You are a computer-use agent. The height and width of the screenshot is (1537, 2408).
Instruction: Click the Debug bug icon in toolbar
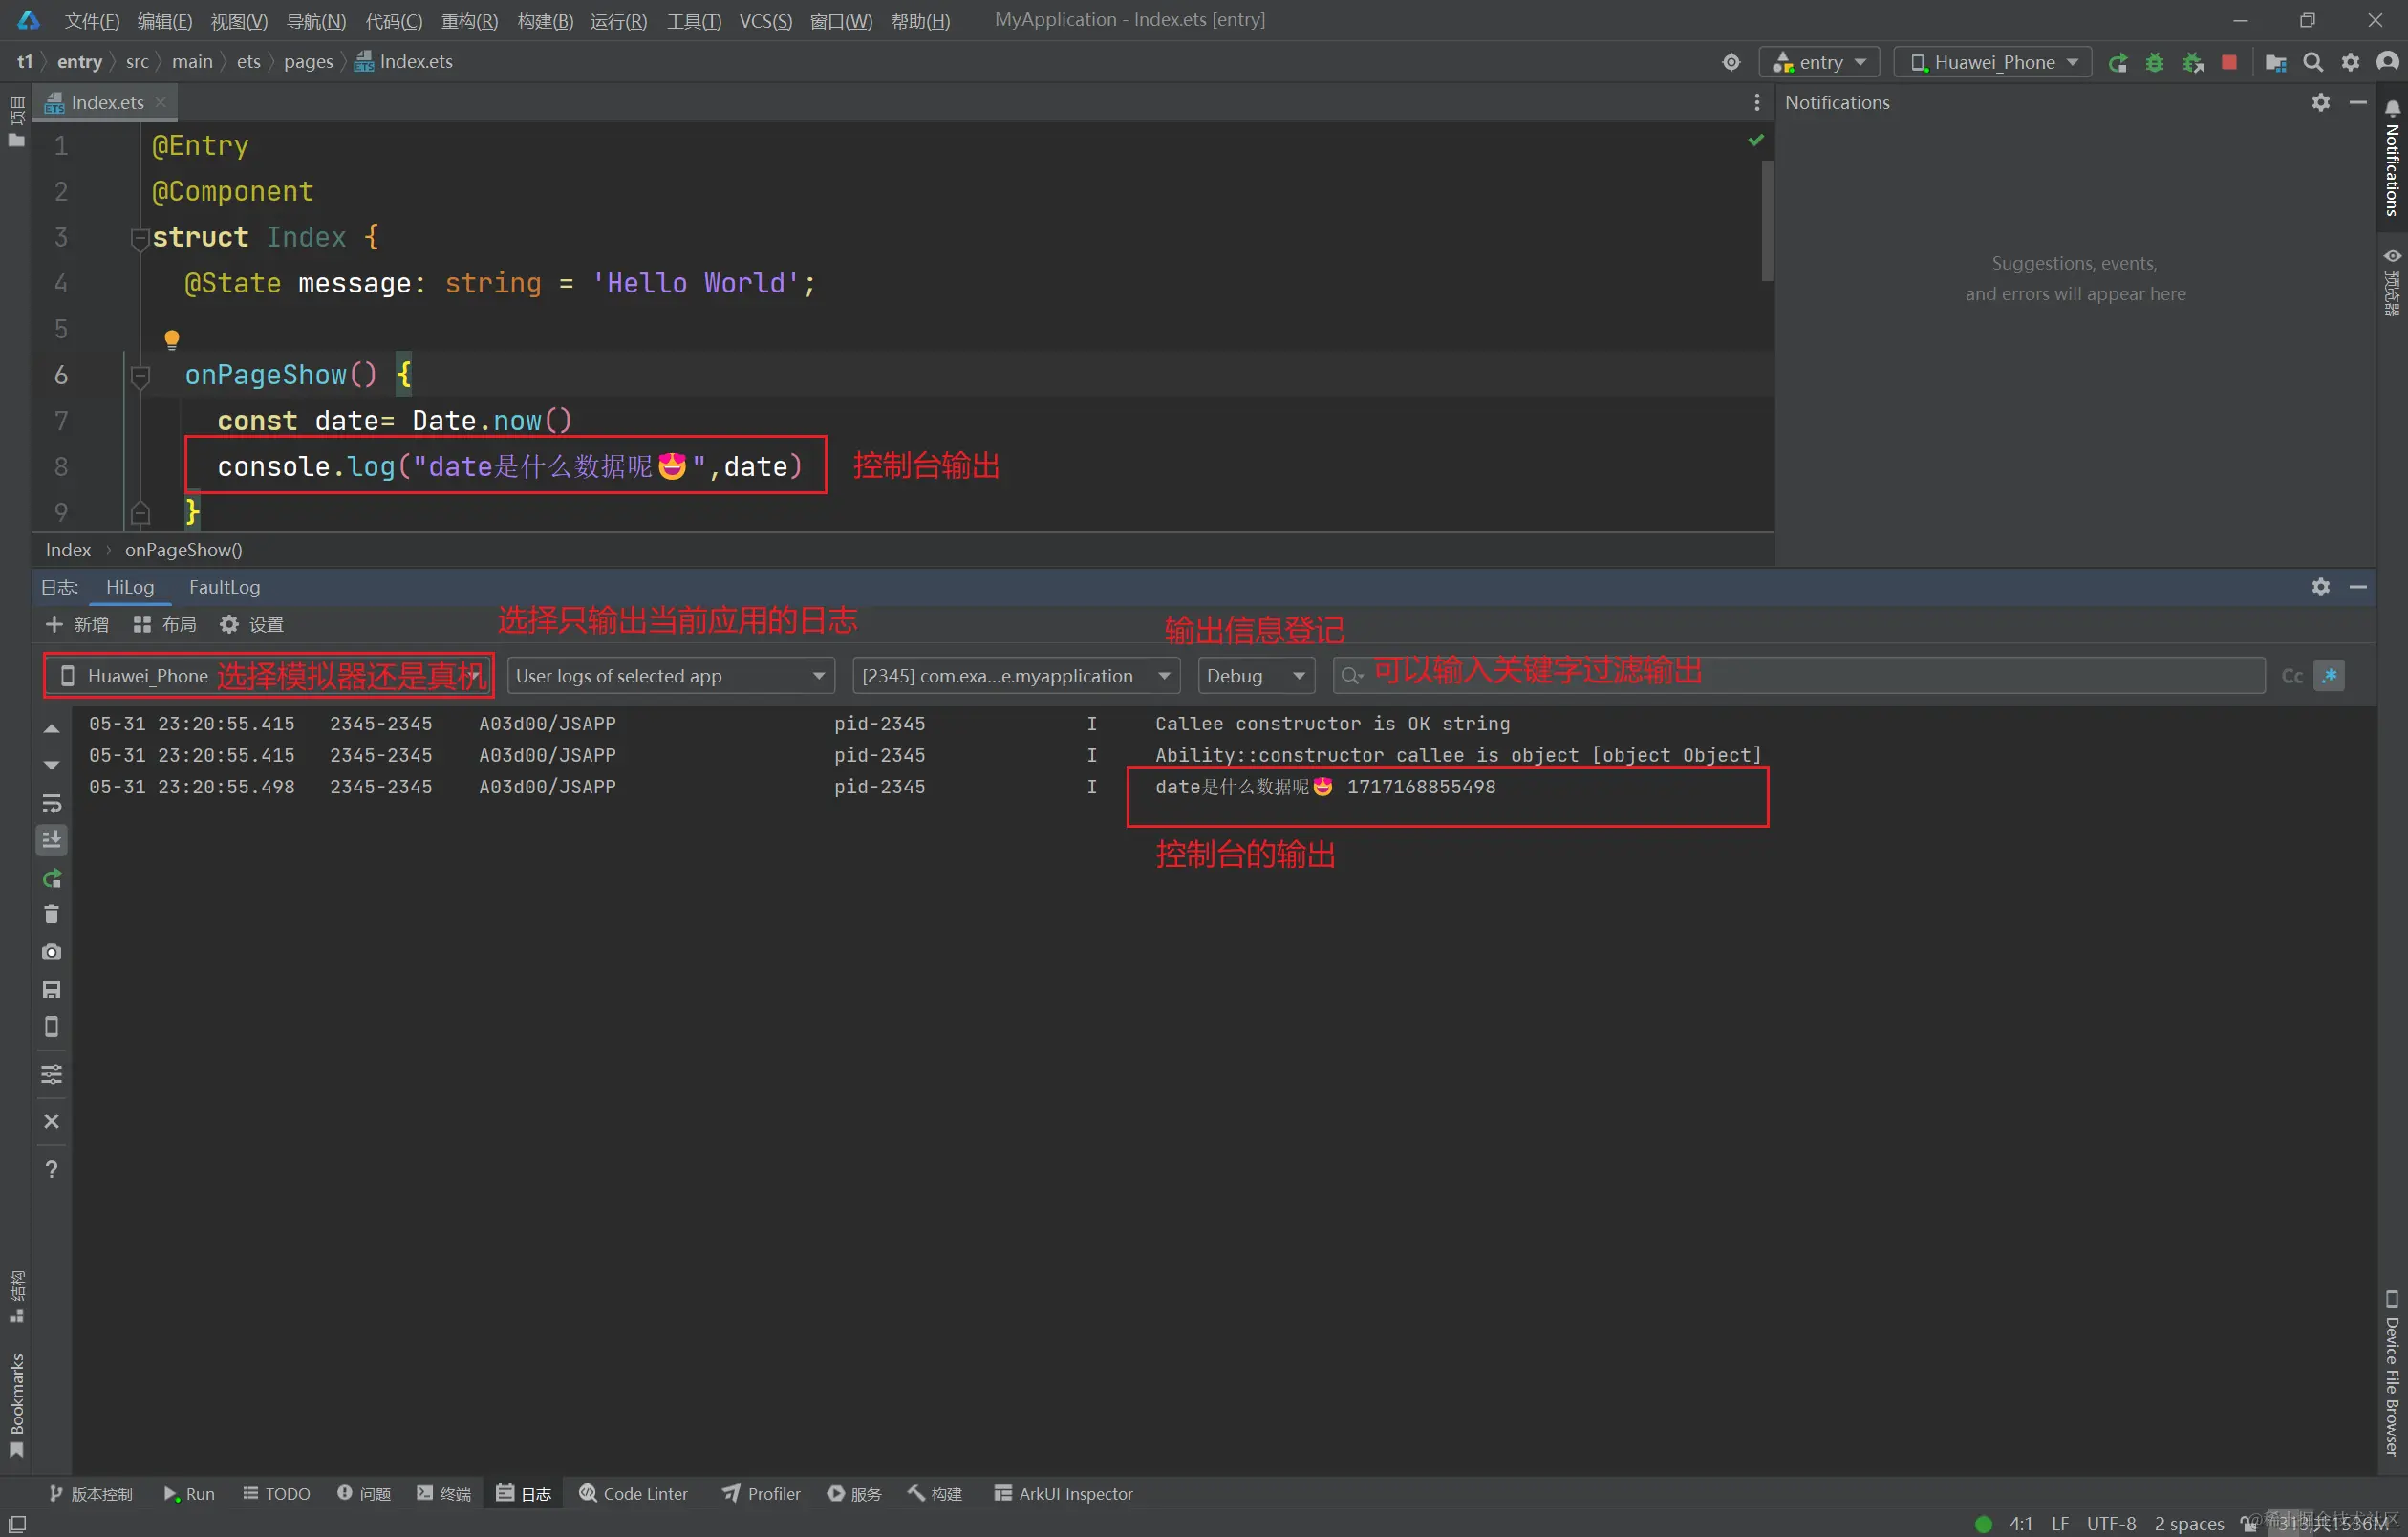pyautogui.click(x=2154, y=62)
